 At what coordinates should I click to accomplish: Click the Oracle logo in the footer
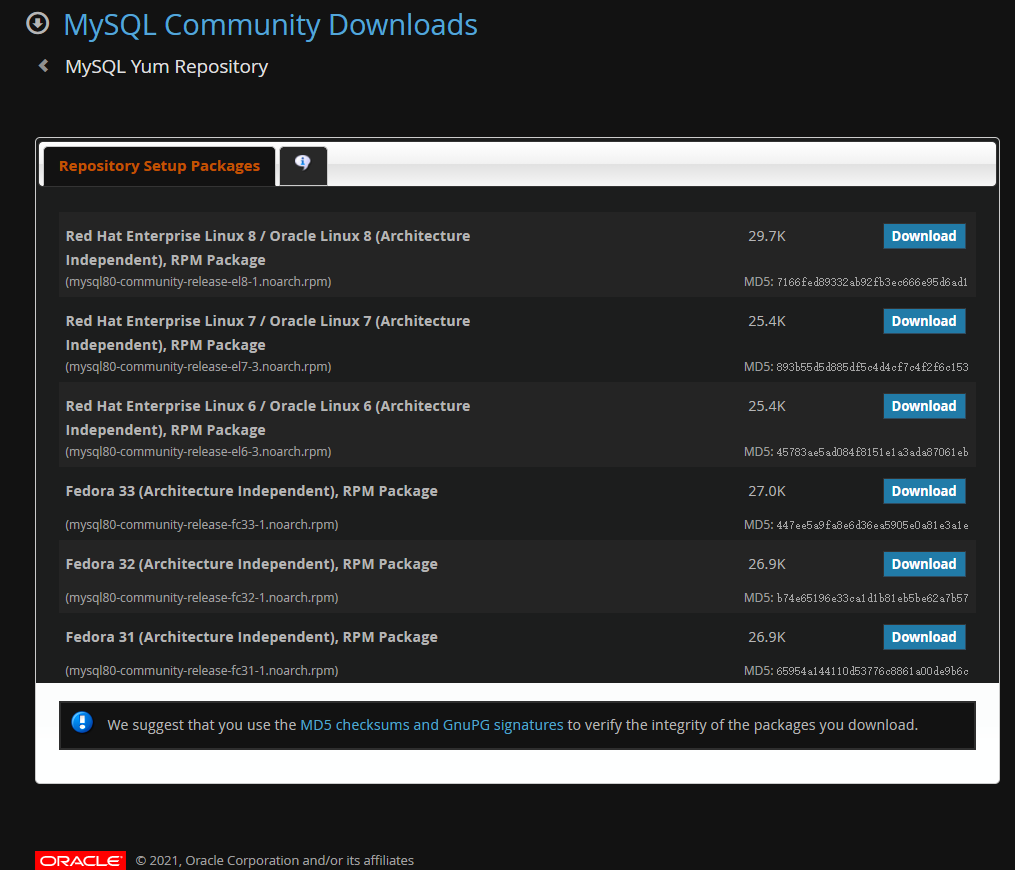tap(80, 860)
